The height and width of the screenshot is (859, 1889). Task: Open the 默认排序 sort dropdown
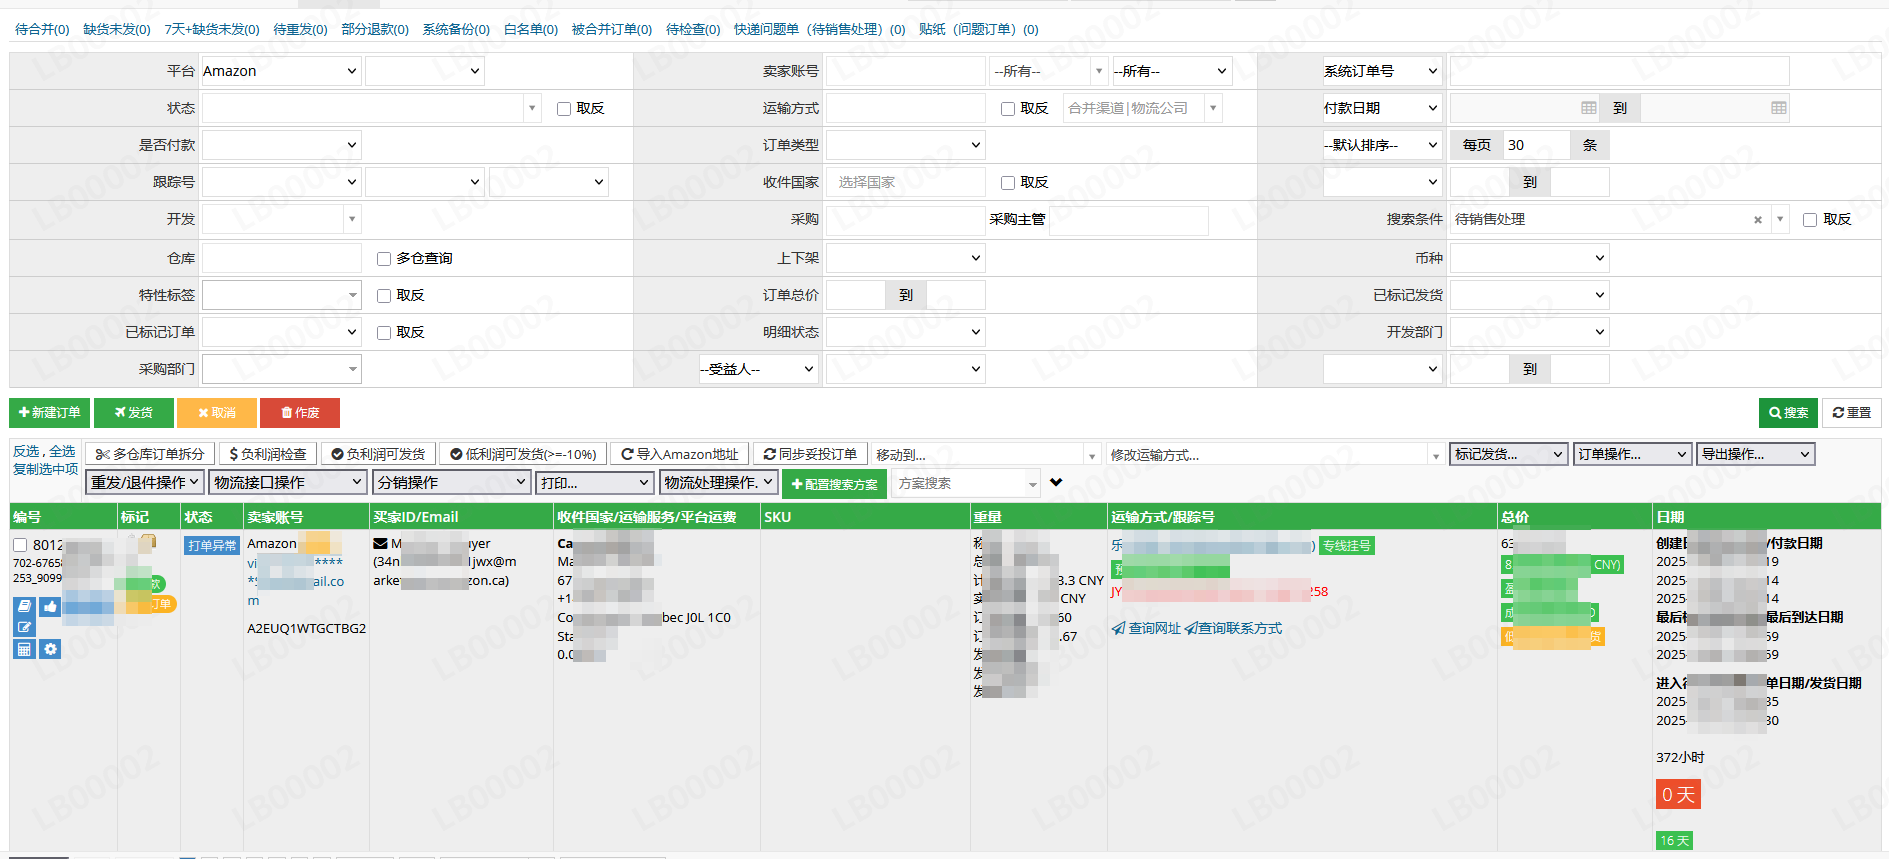pos(1381,145)
